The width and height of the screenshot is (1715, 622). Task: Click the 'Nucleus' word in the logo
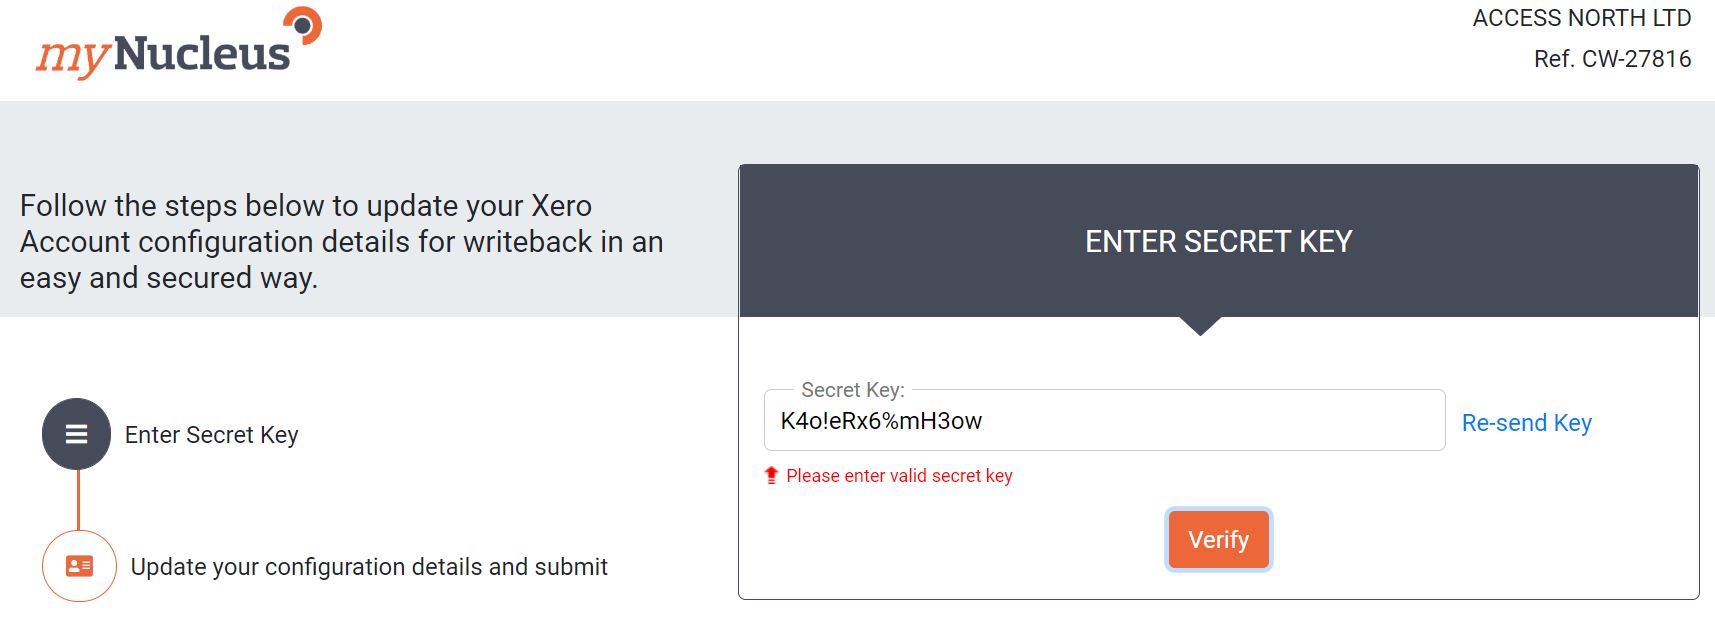click(202, 54)
